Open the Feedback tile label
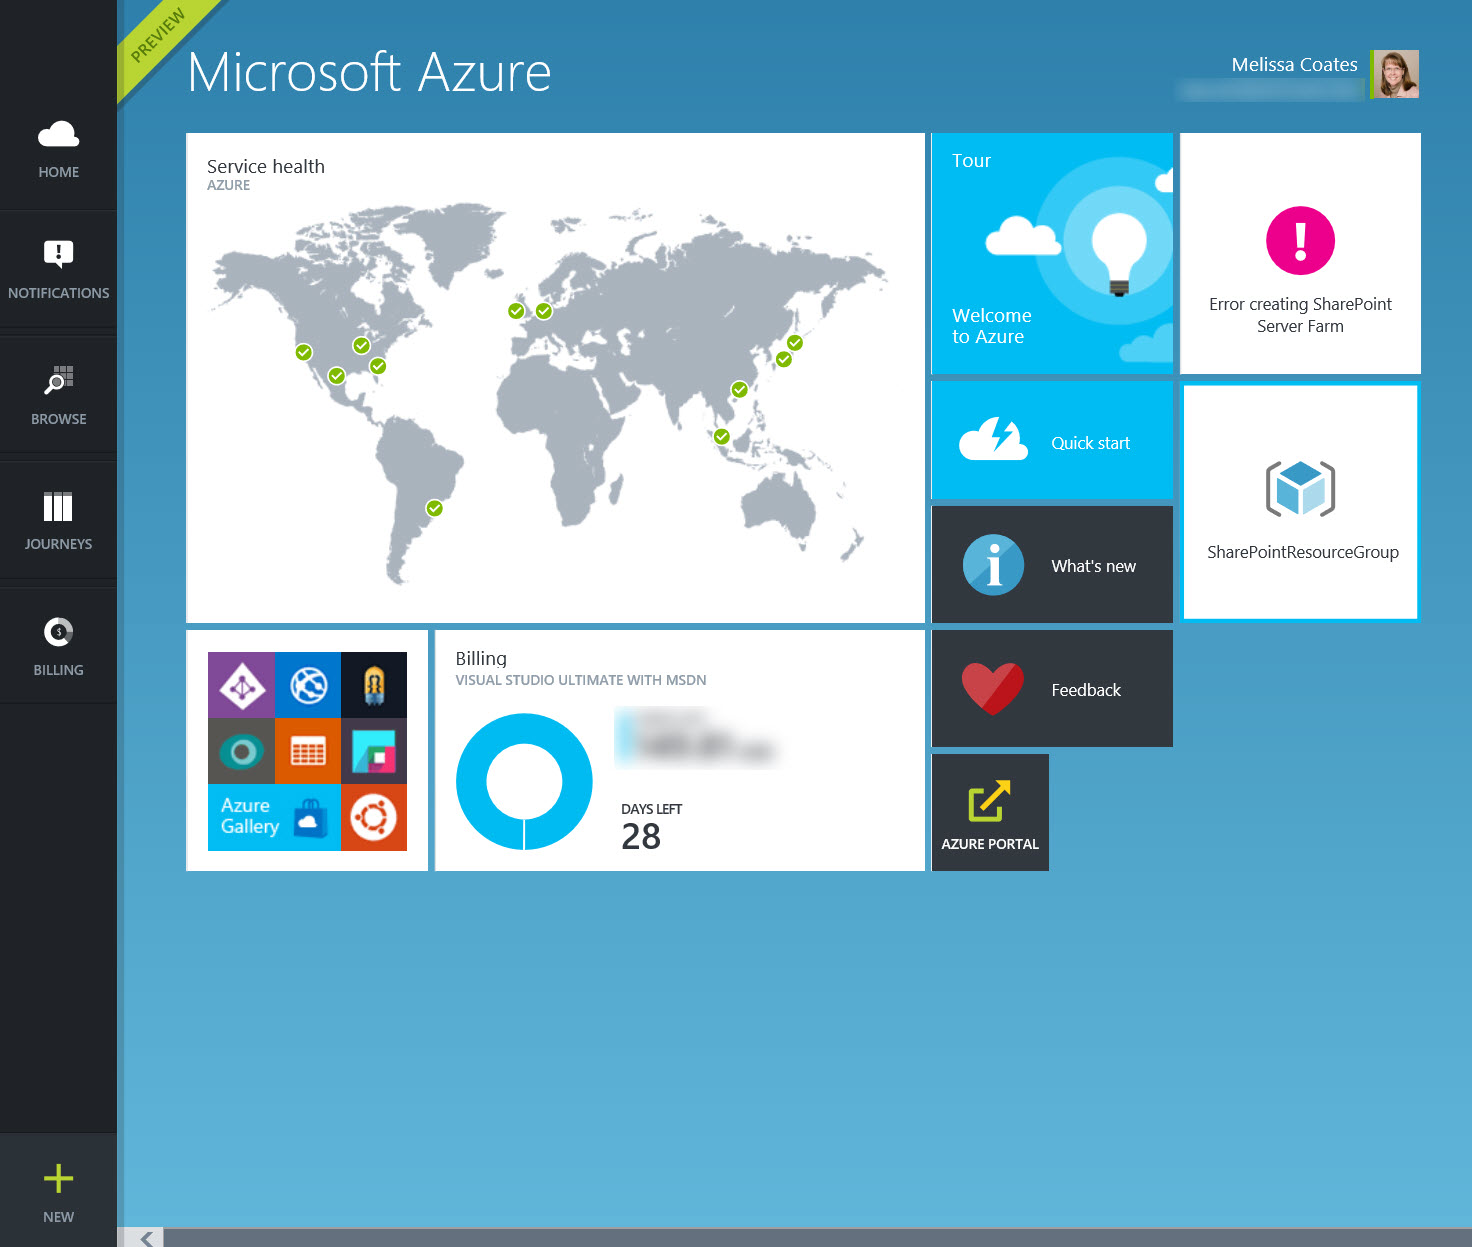This screenshot has width=1472, height=1247. click(1086, 690)
